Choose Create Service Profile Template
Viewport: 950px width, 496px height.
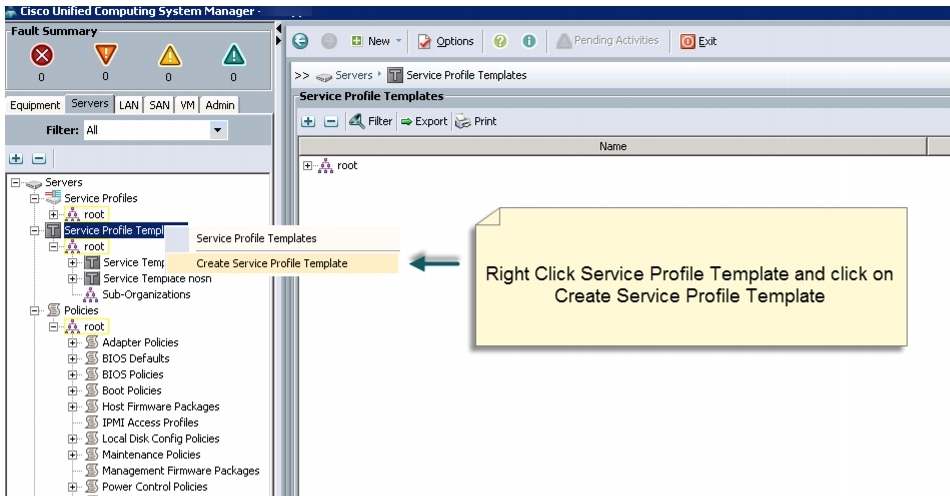pyautogui.click(x=282, y=263)
